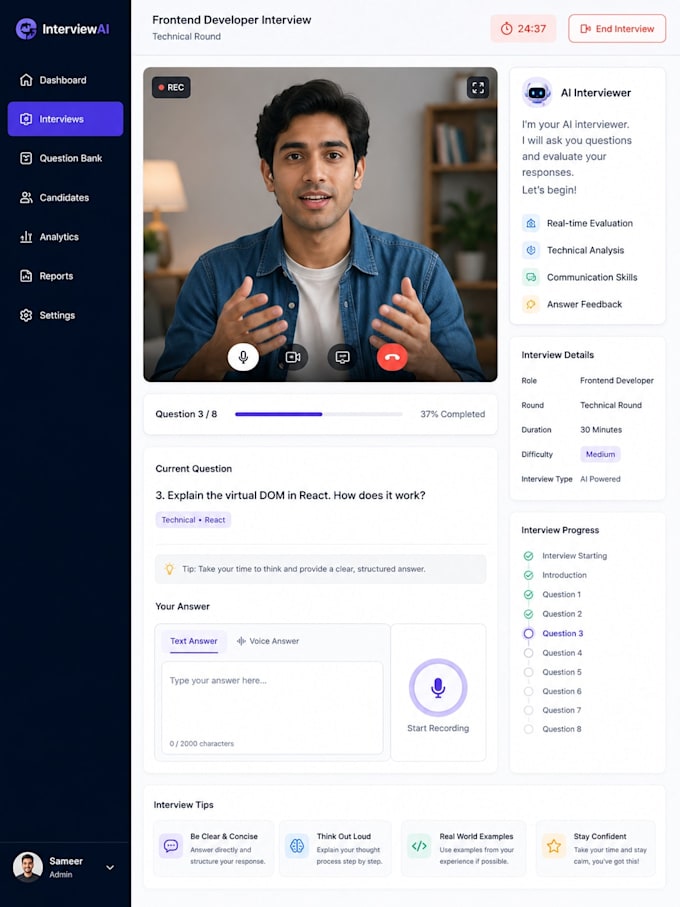The height and width of the screenshot is (907, 680).
Task: Select the Introduction progress step
Action: [555, 575]
